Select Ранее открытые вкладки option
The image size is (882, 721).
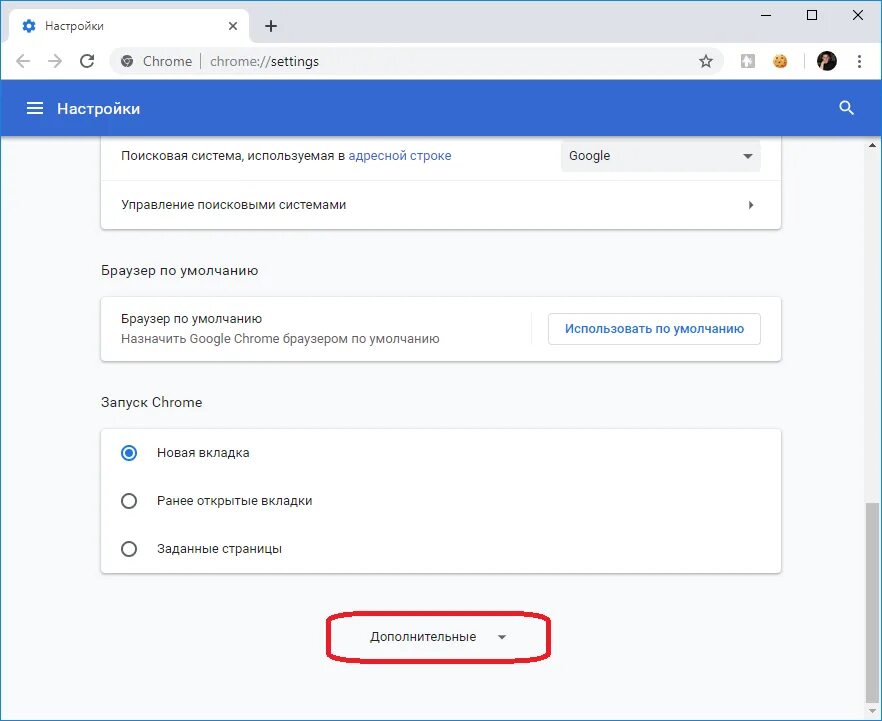(x=129, y=501)
